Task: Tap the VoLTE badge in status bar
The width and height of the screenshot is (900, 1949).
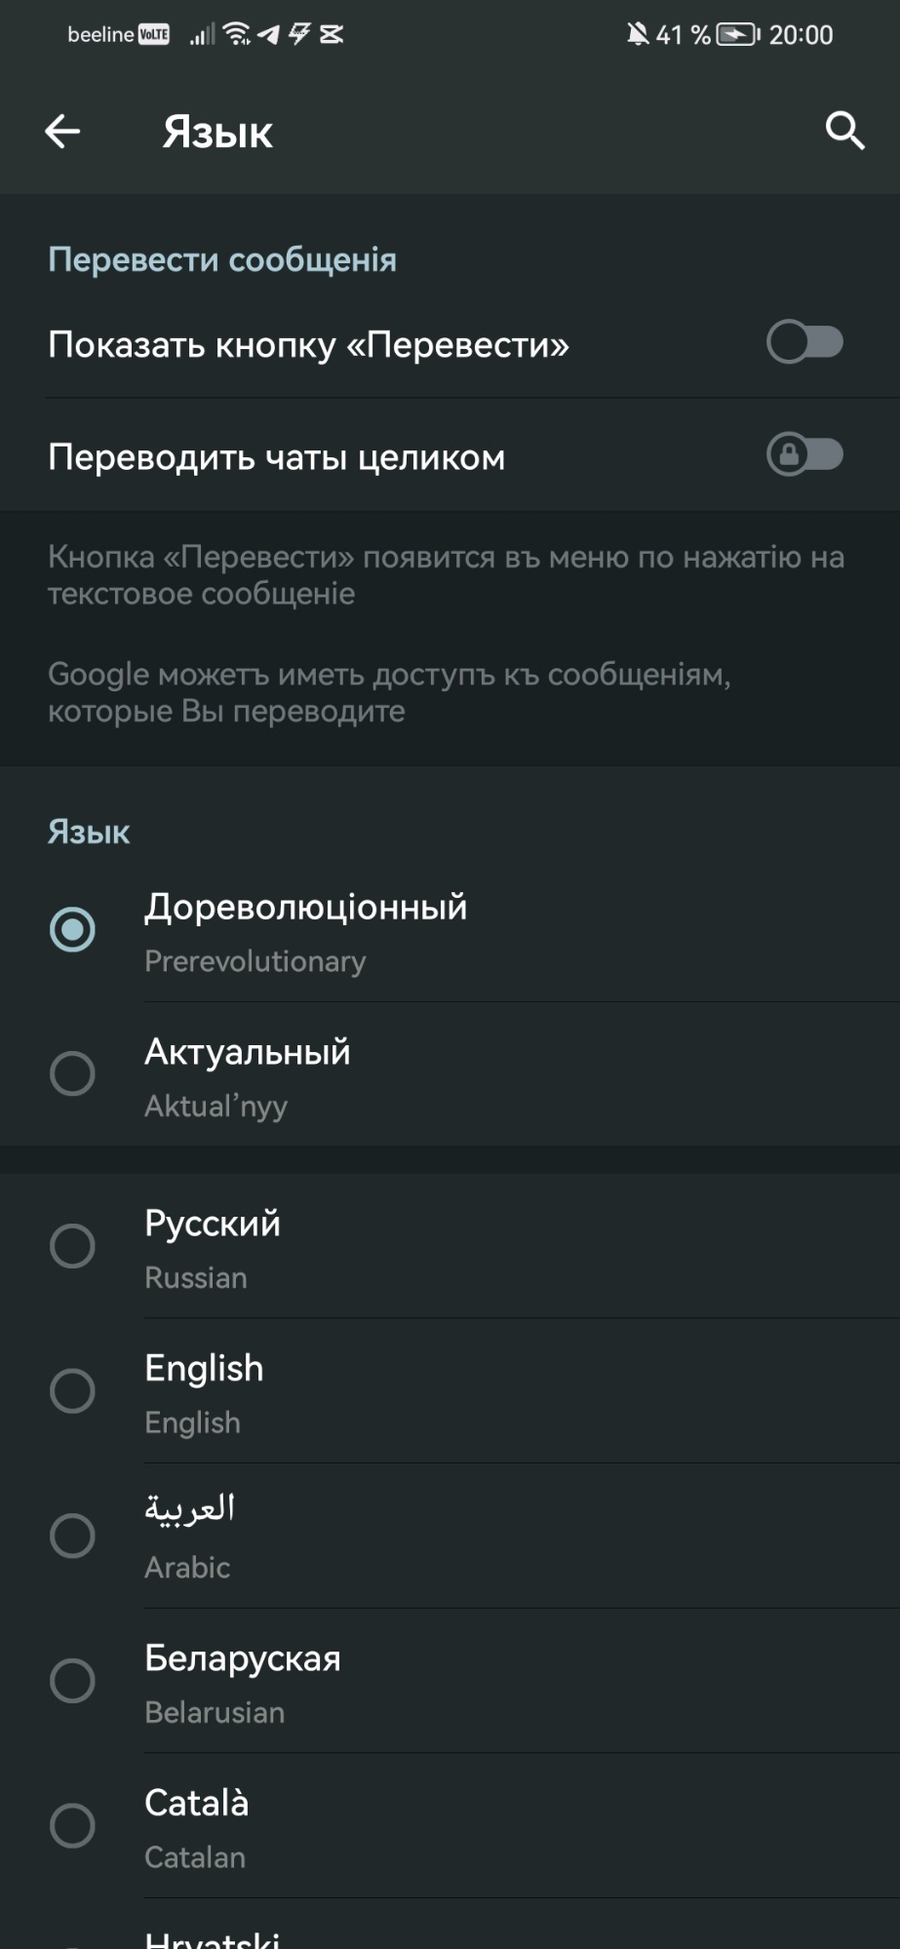Action: click(154, 35)
